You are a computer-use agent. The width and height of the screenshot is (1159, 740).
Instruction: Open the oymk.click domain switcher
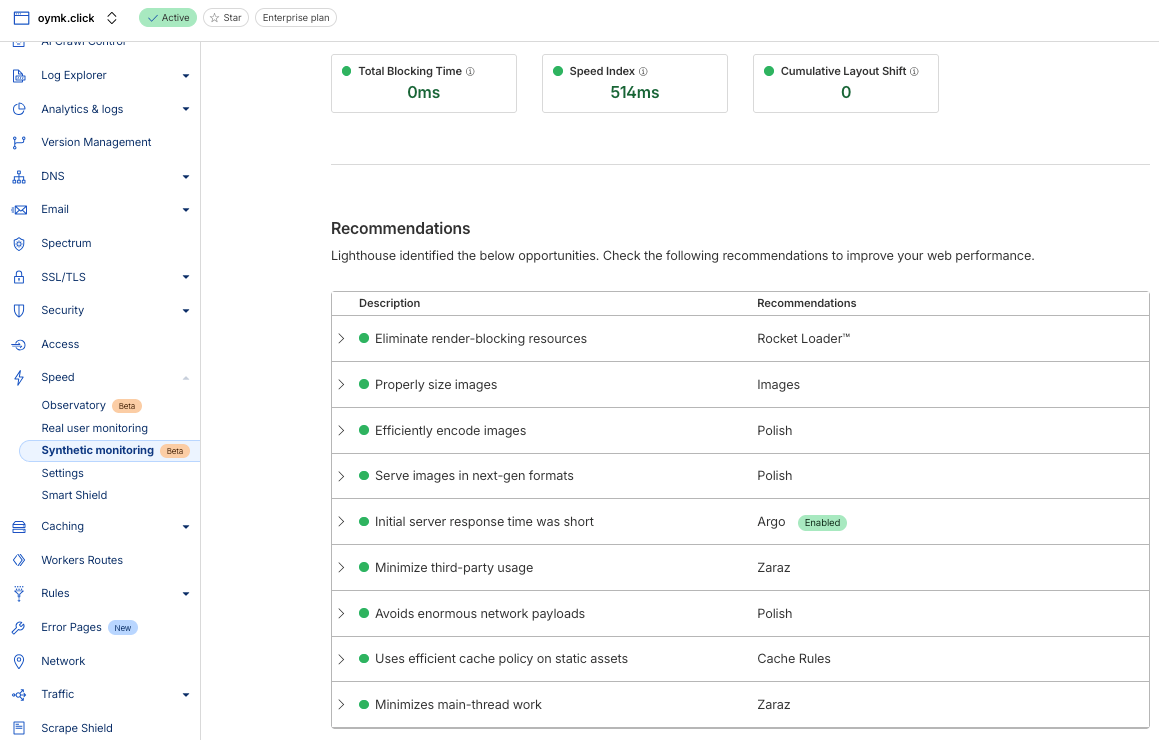click(112, 18)
